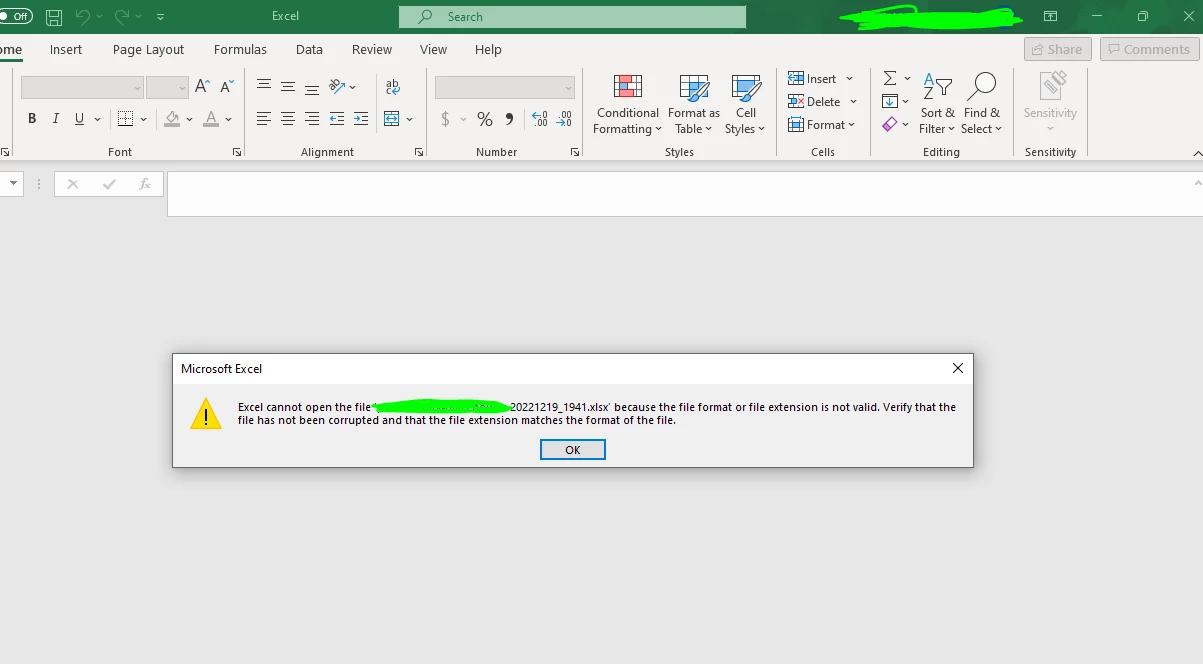Click the Sensitivity button
This screenshot has width=1203, height=664.
tap(1050, 103)
